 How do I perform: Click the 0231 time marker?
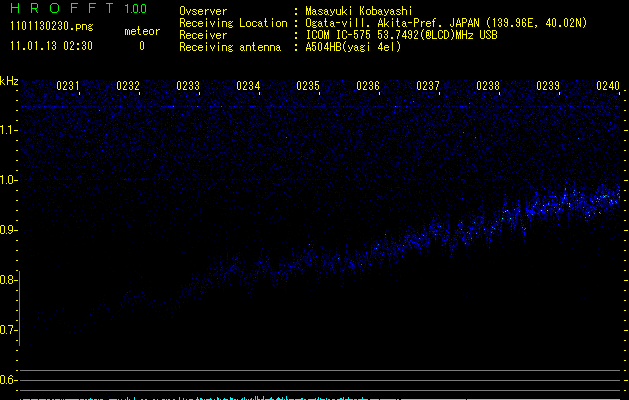(68, 87)
